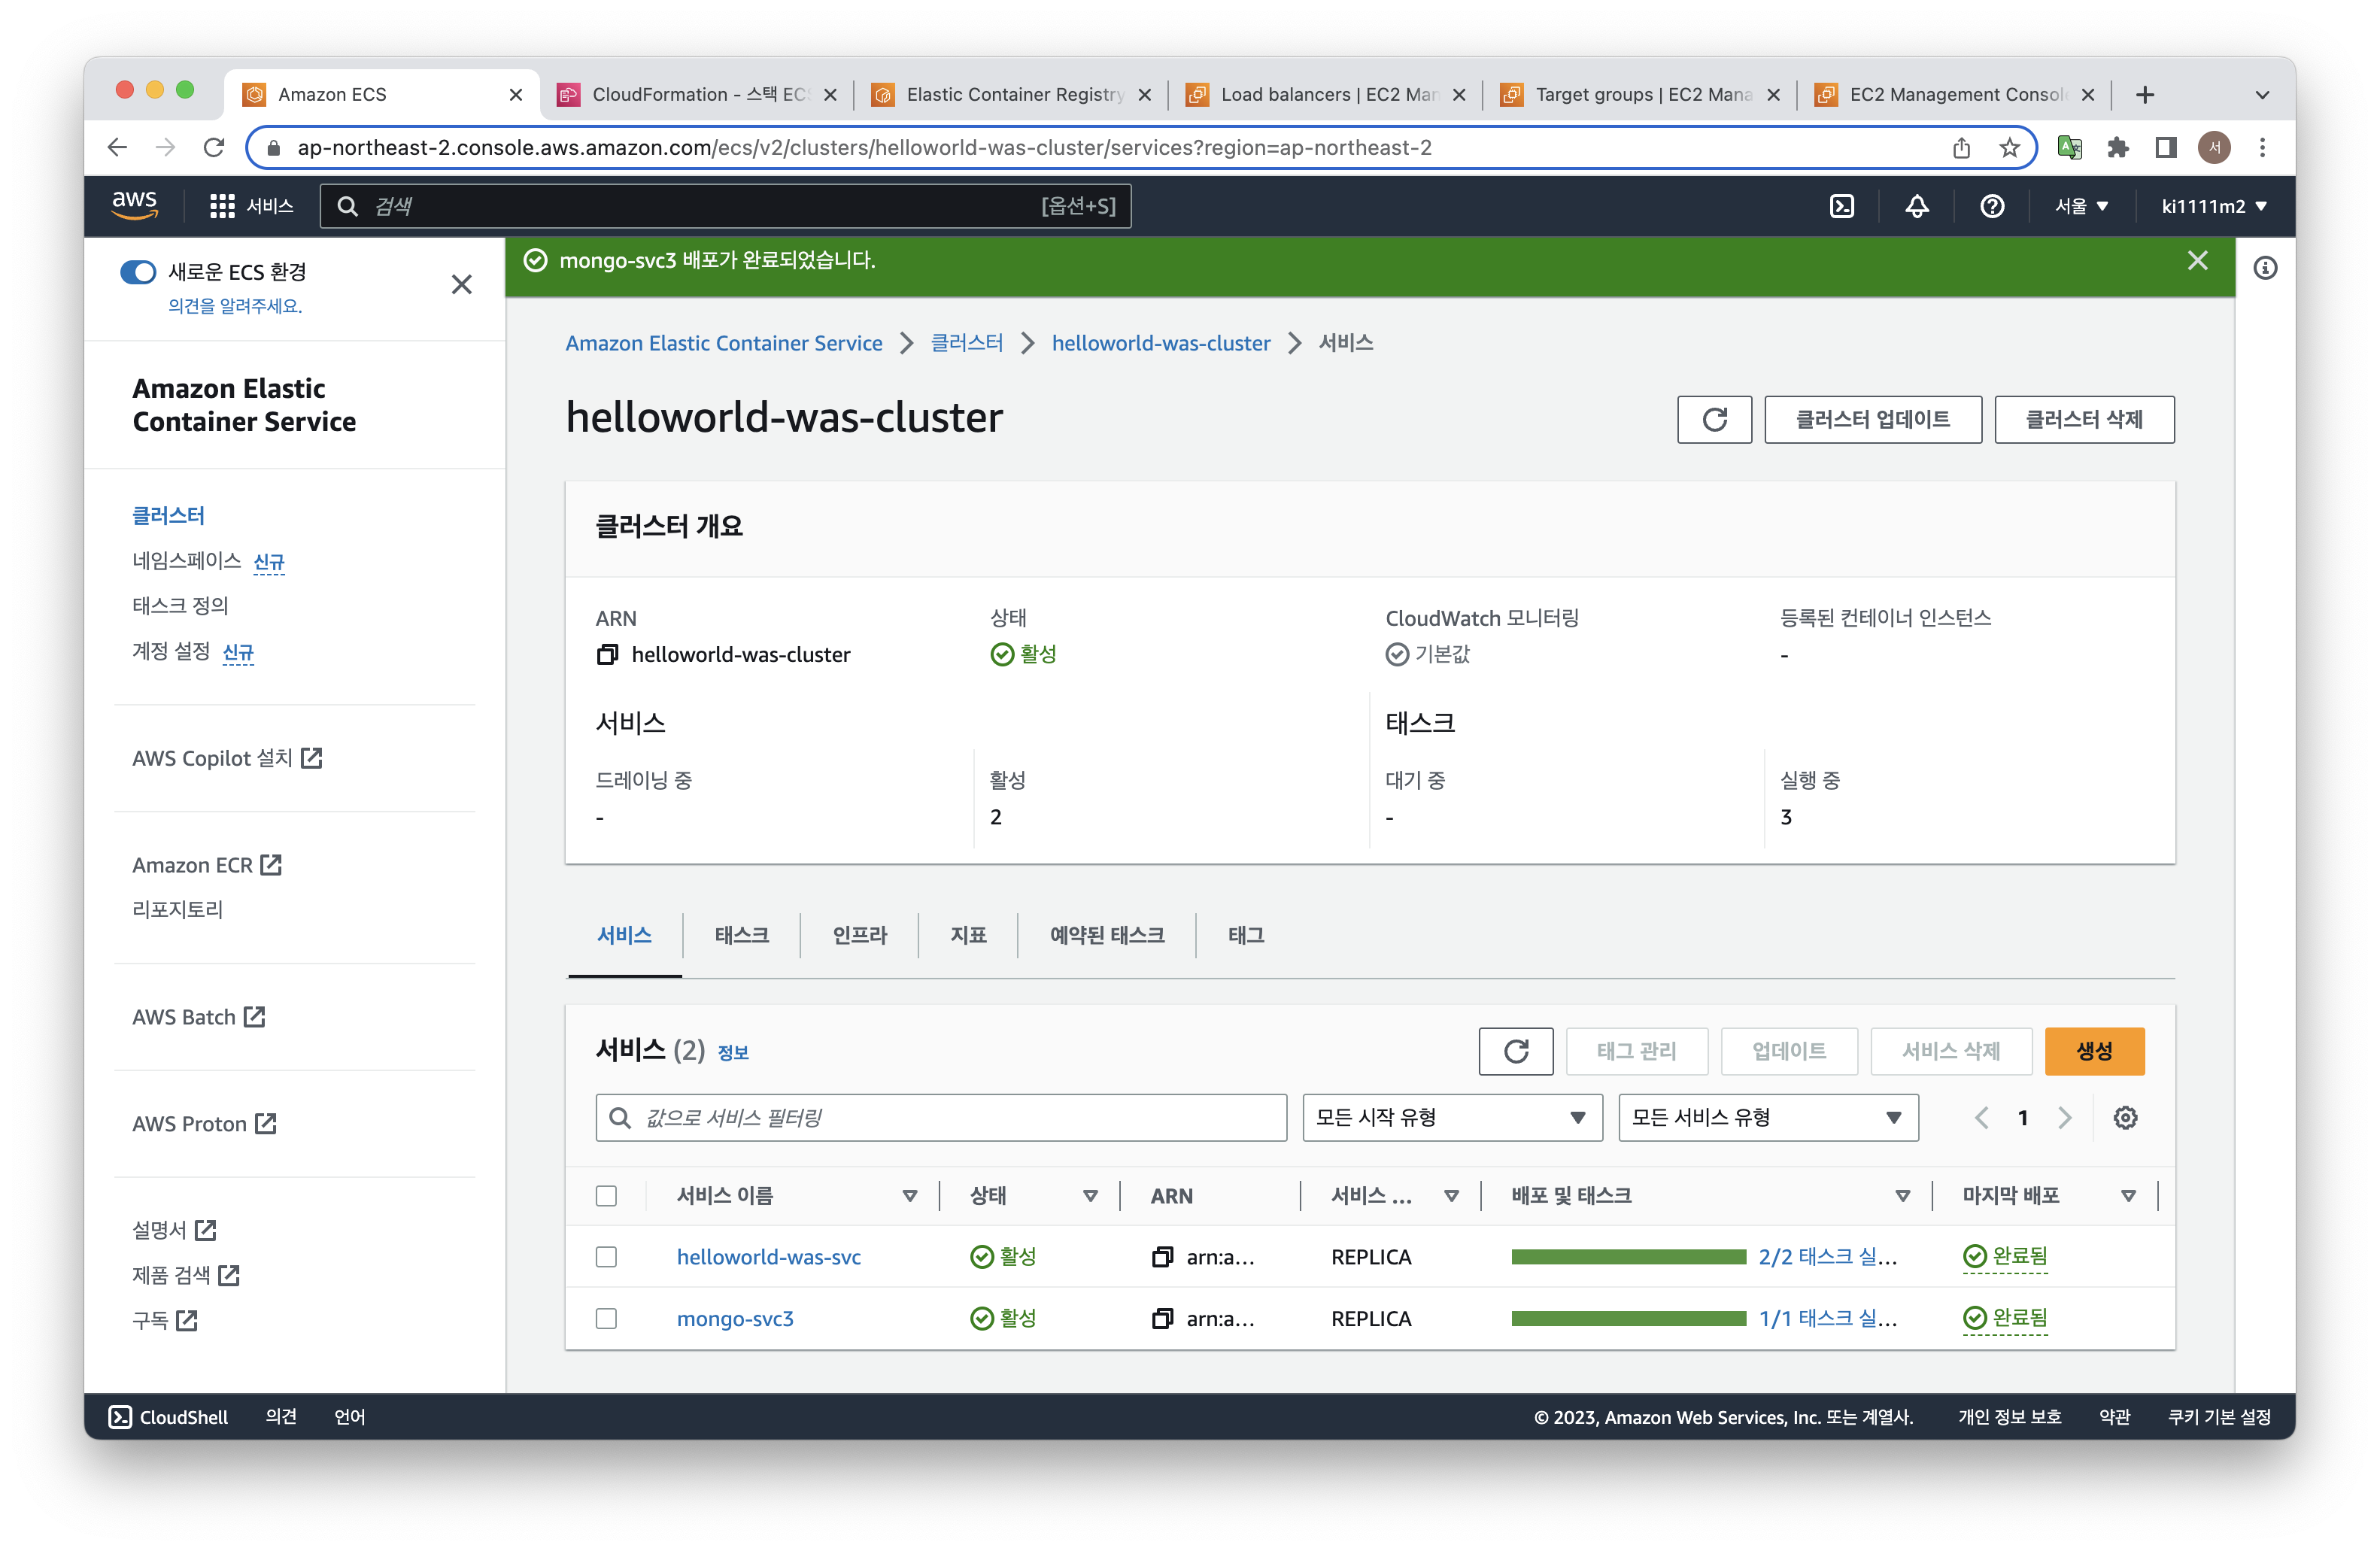Copy ARN of mongo-svc3 service
2380x1551 pixels.
click(x=1161, y=1318)
